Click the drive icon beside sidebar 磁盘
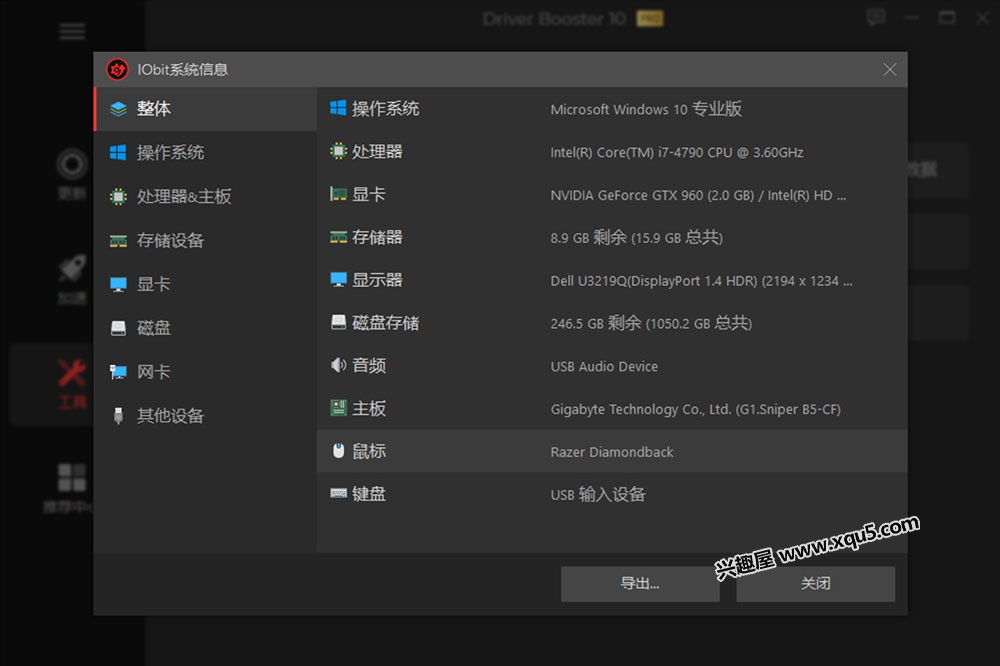This screenshot has height=666, width=1000. tap(118, 328)
